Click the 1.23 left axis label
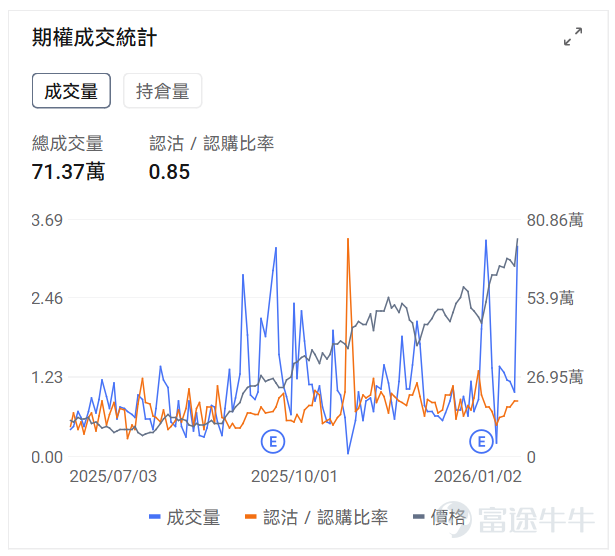This screenshot has height=556, width=615. pos(47,377)
